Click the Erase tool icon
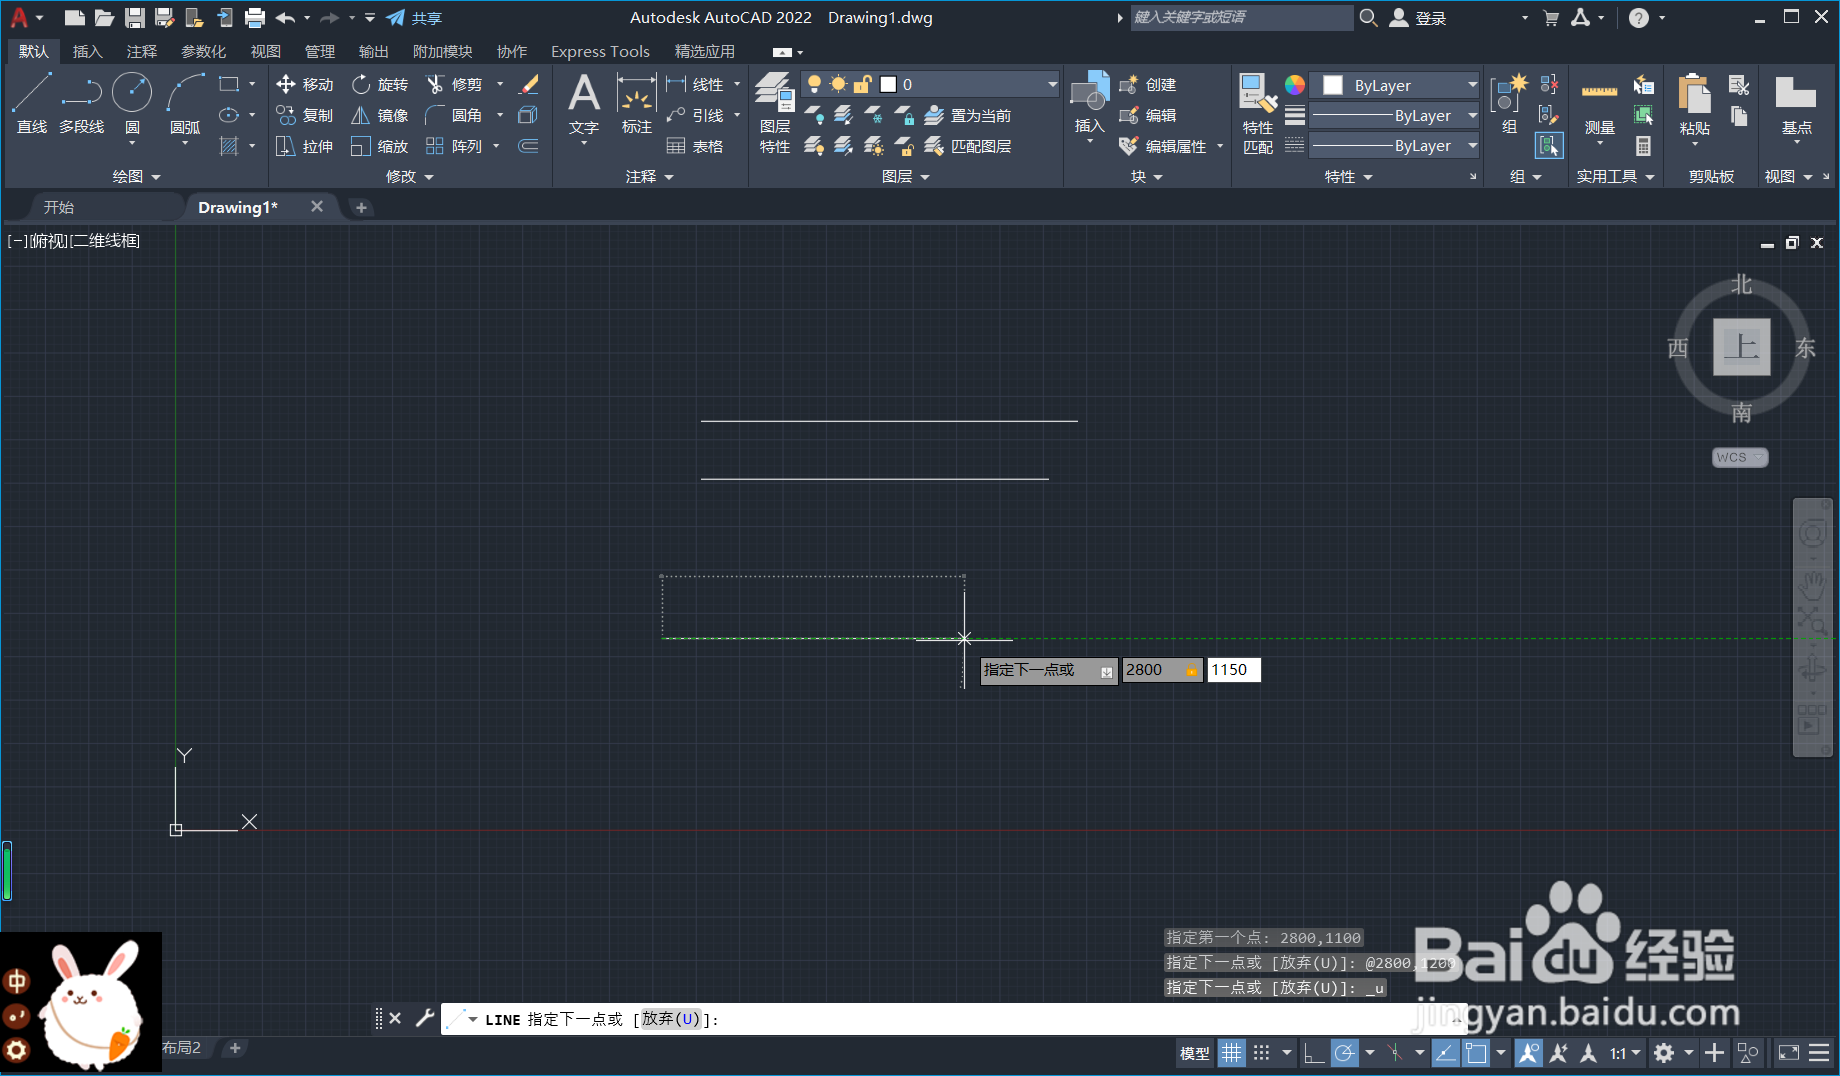 coord(529,85)
